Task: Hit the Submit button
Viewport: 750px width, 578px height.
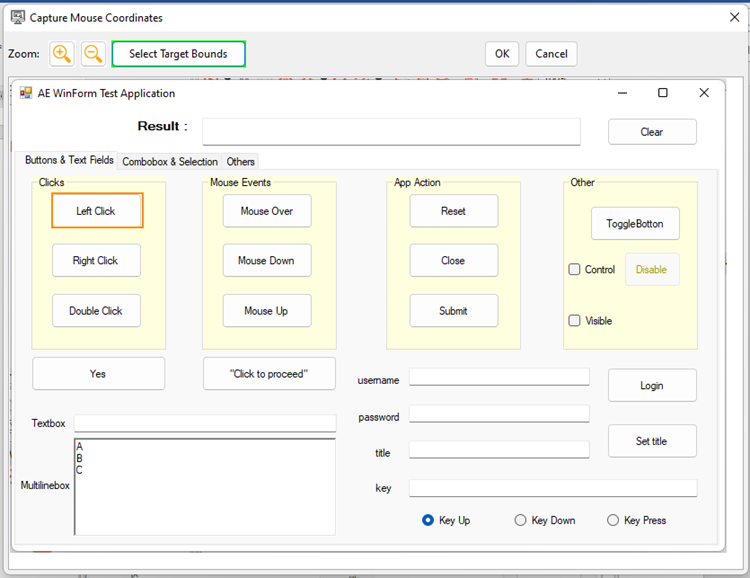Action: [x=453, y=311]
